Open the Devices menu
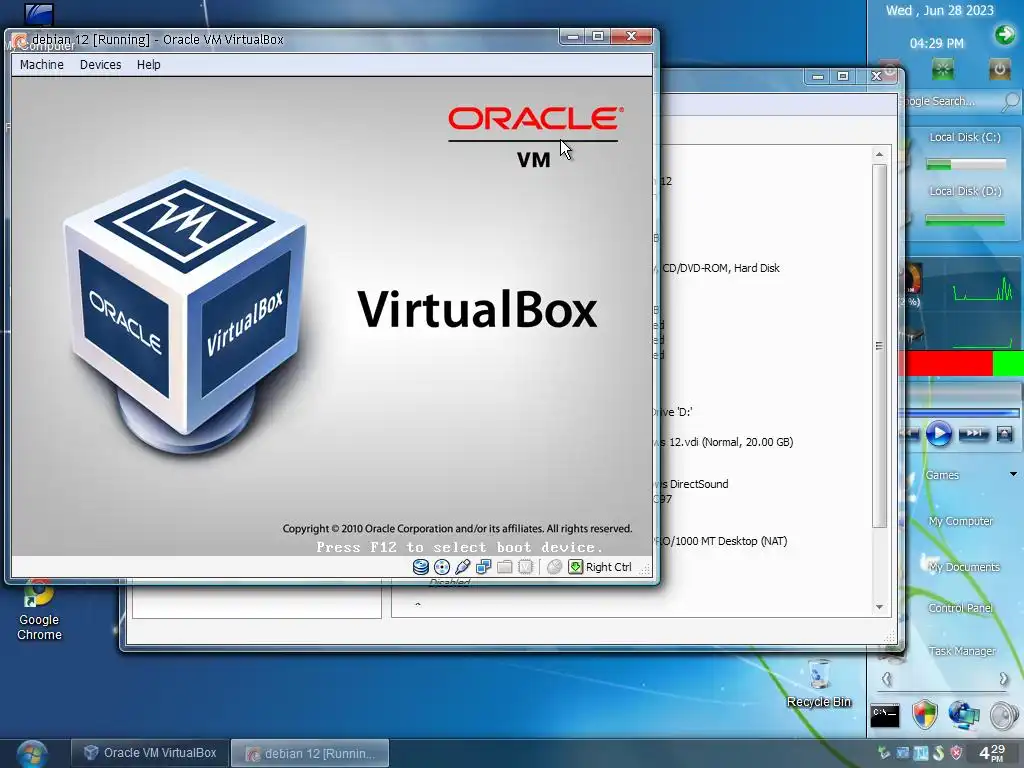 click(x=101, y=65)
